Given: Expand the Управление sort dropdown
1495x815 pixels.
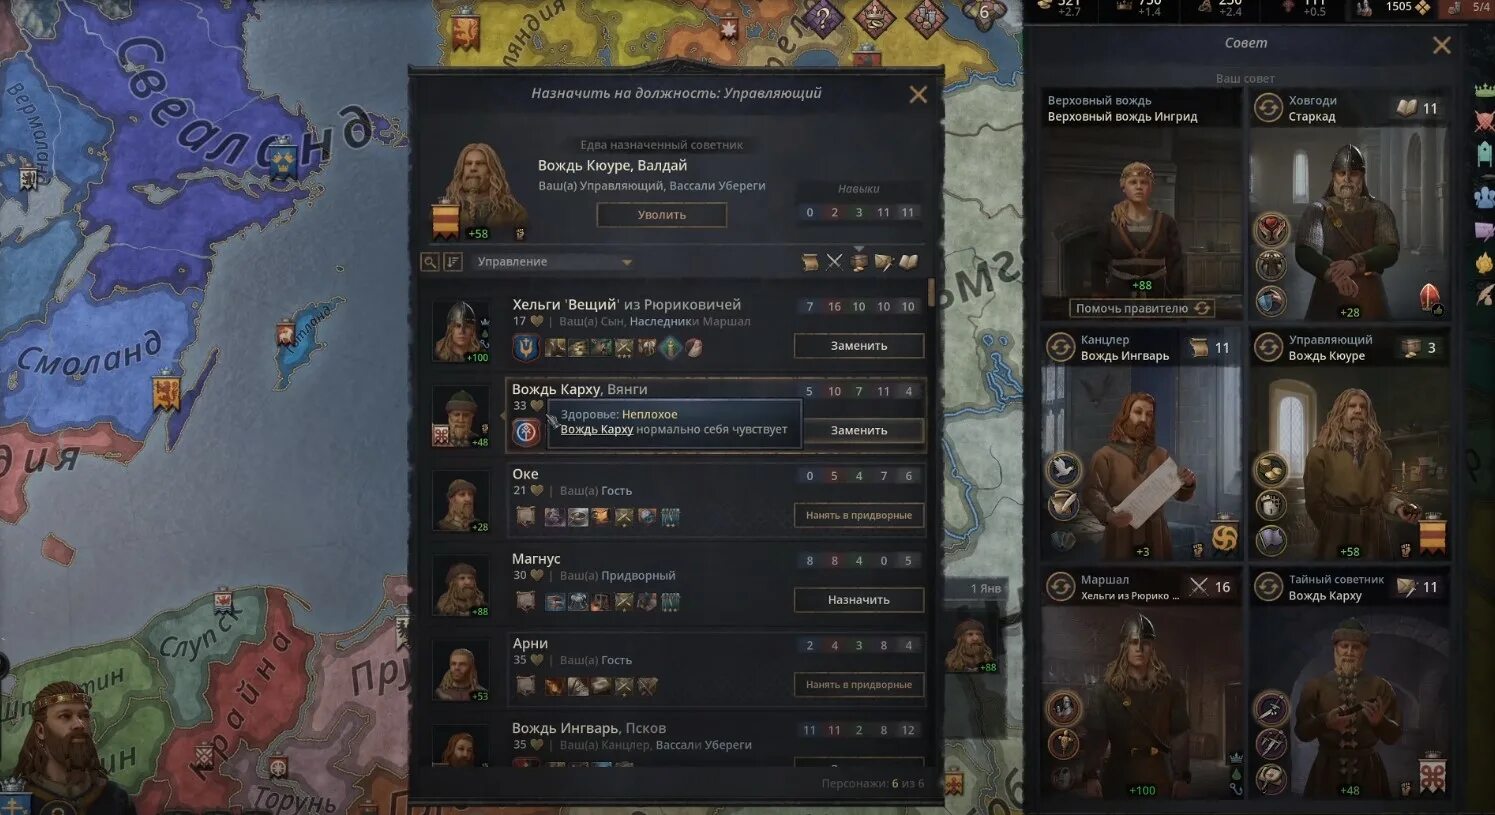Looking at the screenshot, I should click(x=555, y=262).
